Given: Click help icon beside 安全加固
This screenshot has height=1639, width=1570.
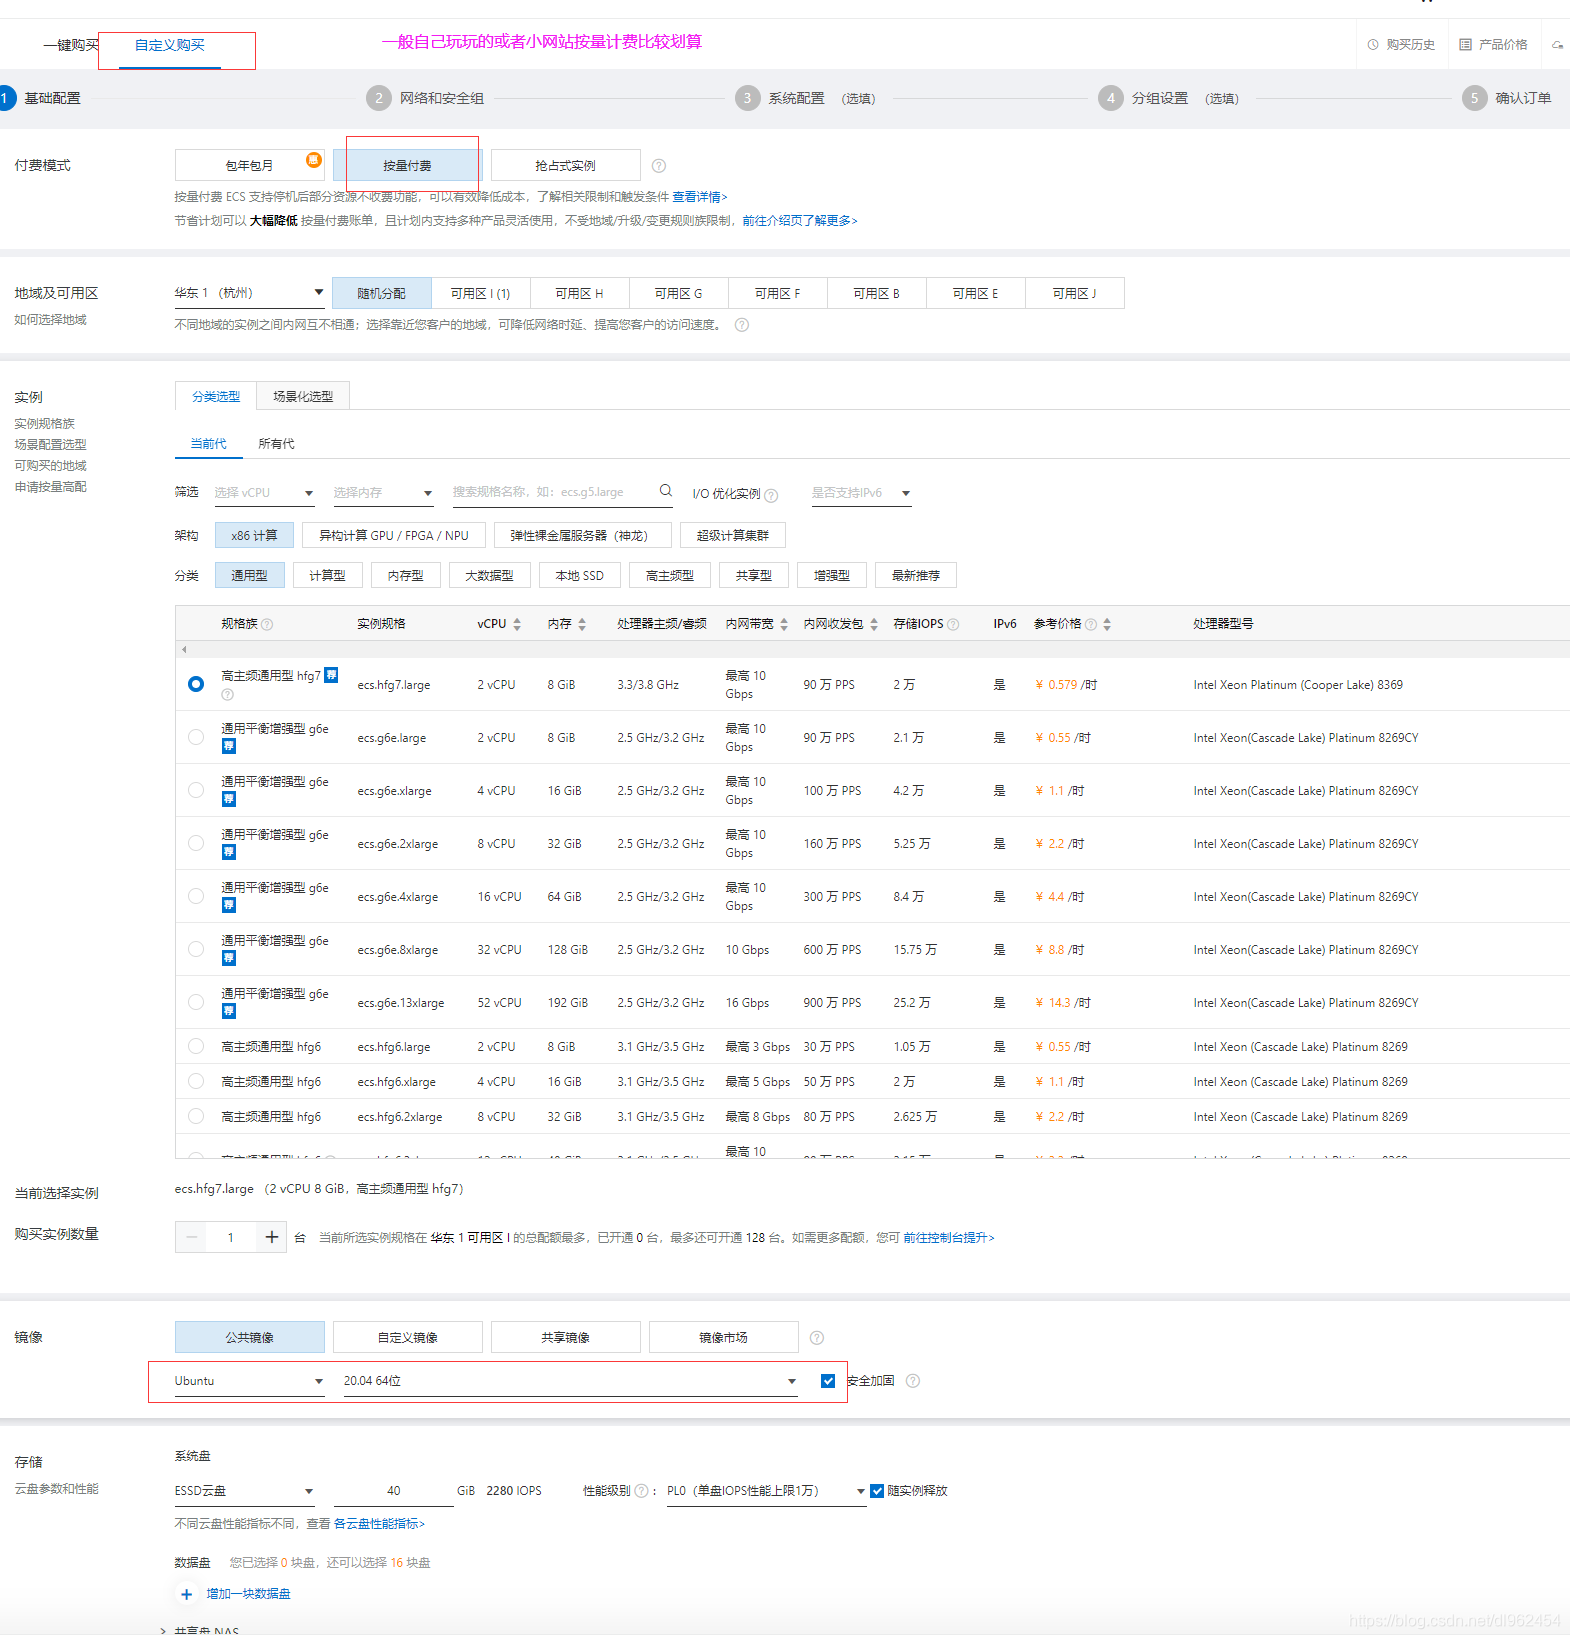Looking at the screenshot, I should [x=913, y=1381].
